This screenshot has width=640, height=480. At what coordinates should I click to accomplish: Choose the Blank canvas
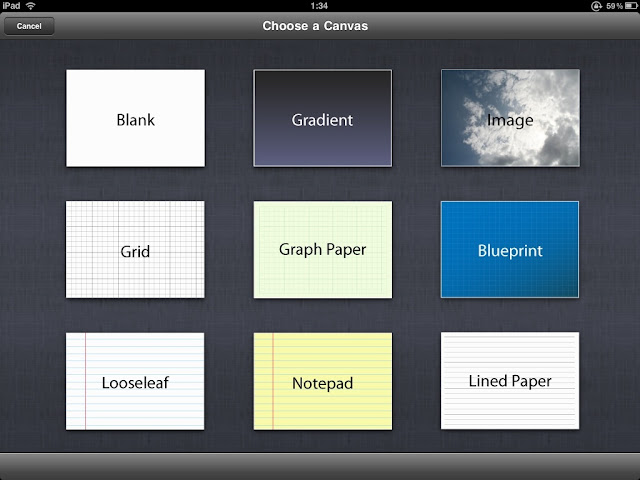(136, 118)
